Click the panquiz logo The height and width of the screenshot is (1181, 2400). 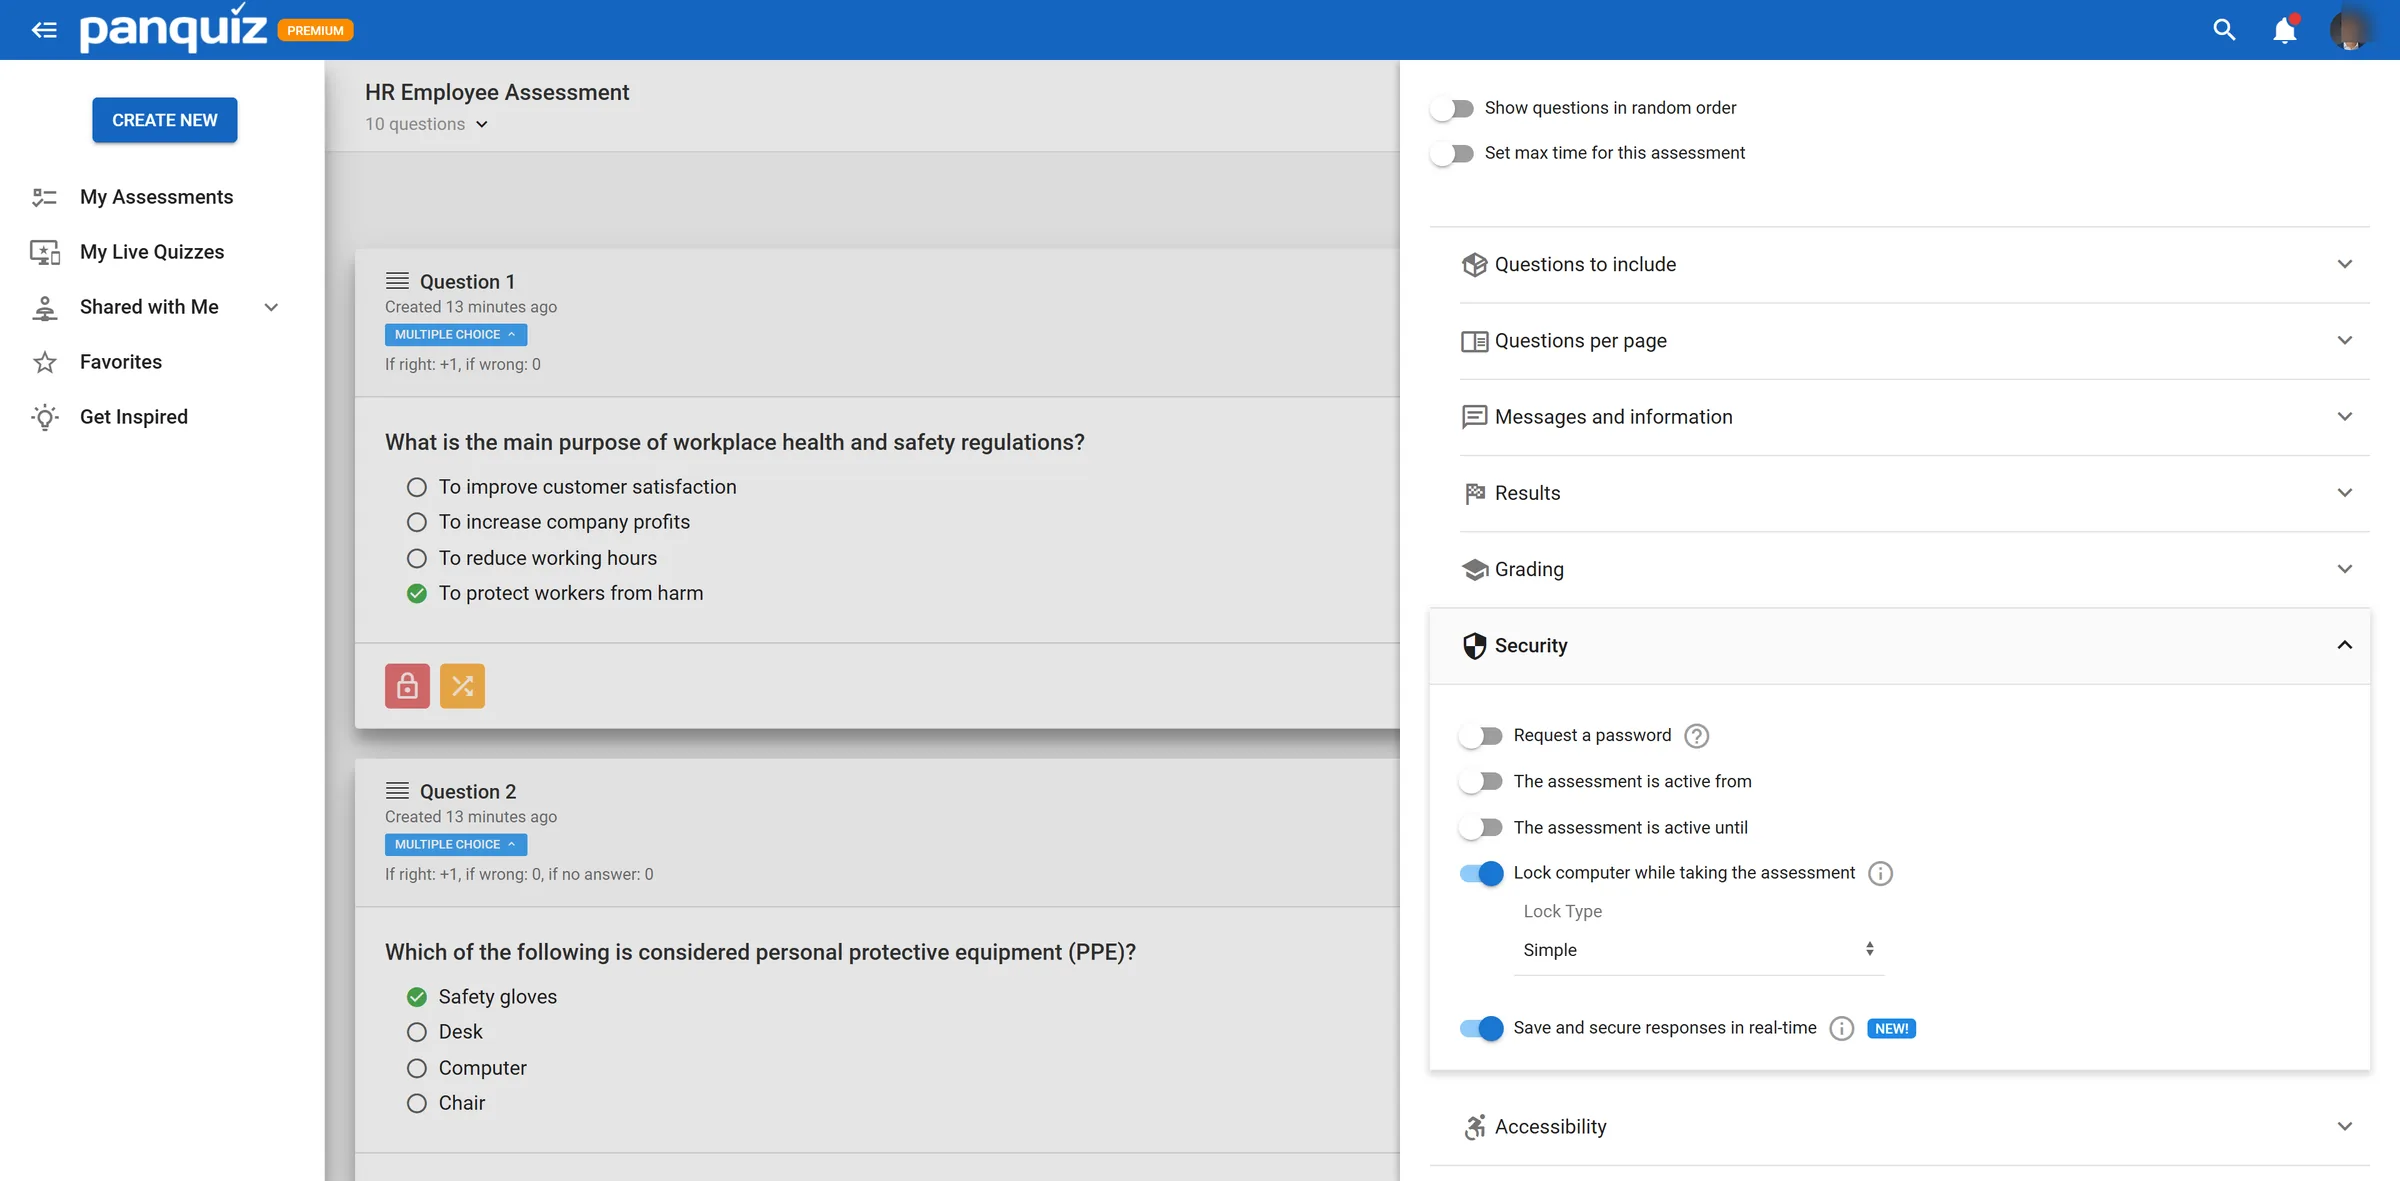click(x=172, y=28)
